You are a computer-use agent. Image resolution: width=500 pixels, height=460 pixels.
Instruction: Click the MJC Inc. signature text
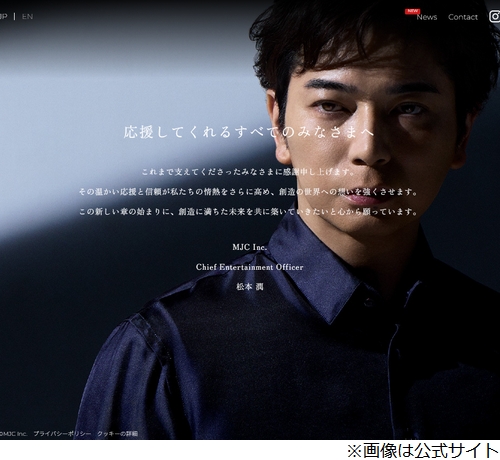[x=250, y=247]
